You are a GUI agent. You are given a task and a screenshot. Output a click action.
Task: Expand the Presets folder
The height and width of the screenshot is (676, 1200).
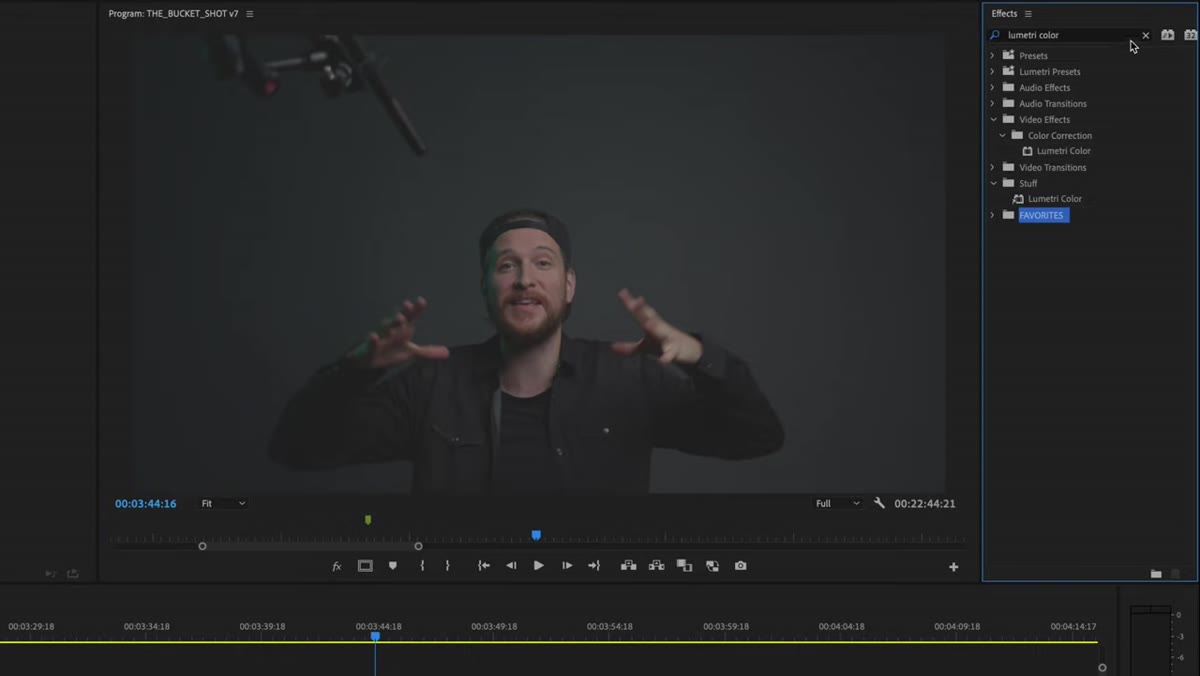[992, 56]
